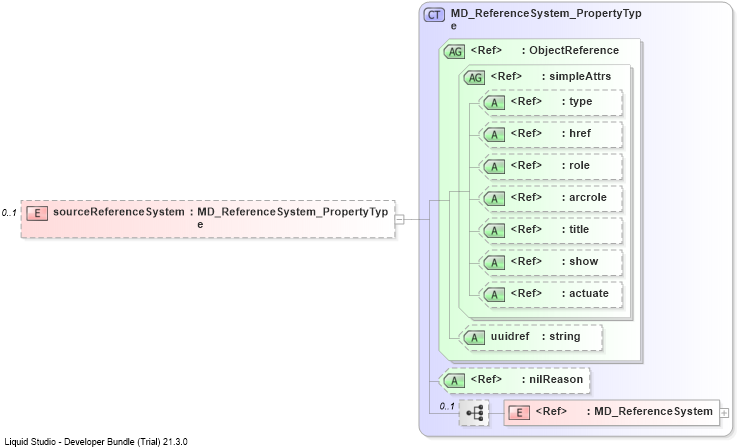
Task: Click the A icon of arcrole attribute
Action: (x=494, y=198)
